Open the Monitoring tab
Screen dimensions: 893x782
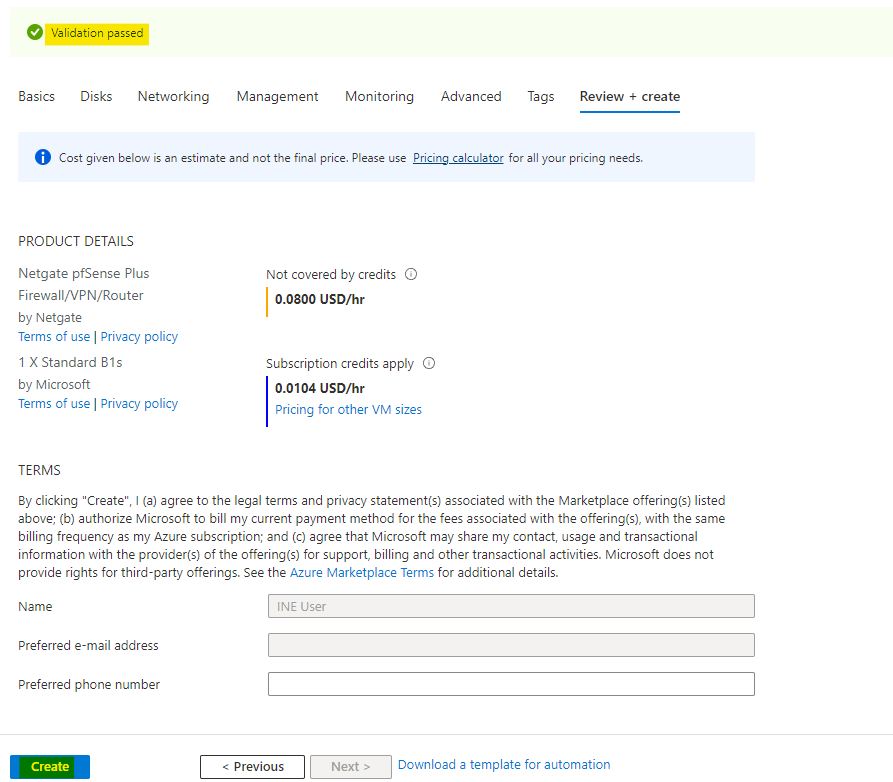pyautogui.click(x=379, y=97)
